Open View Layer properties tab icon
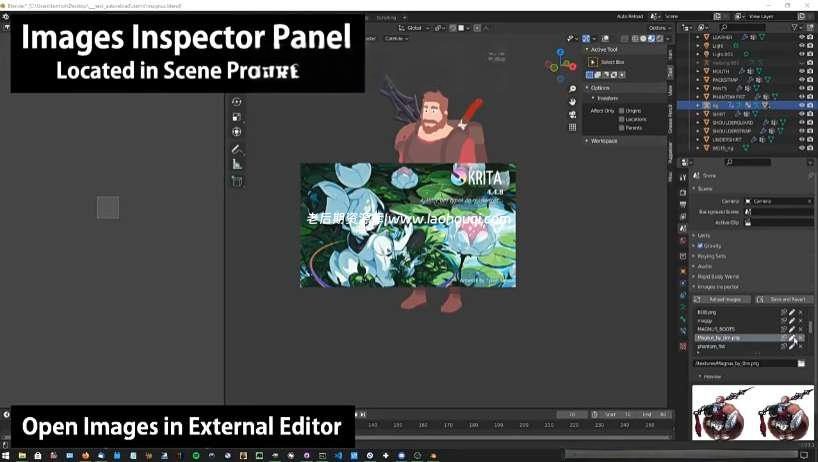The height and width of the screenshot is (462, 818). [x=683, y=216]
